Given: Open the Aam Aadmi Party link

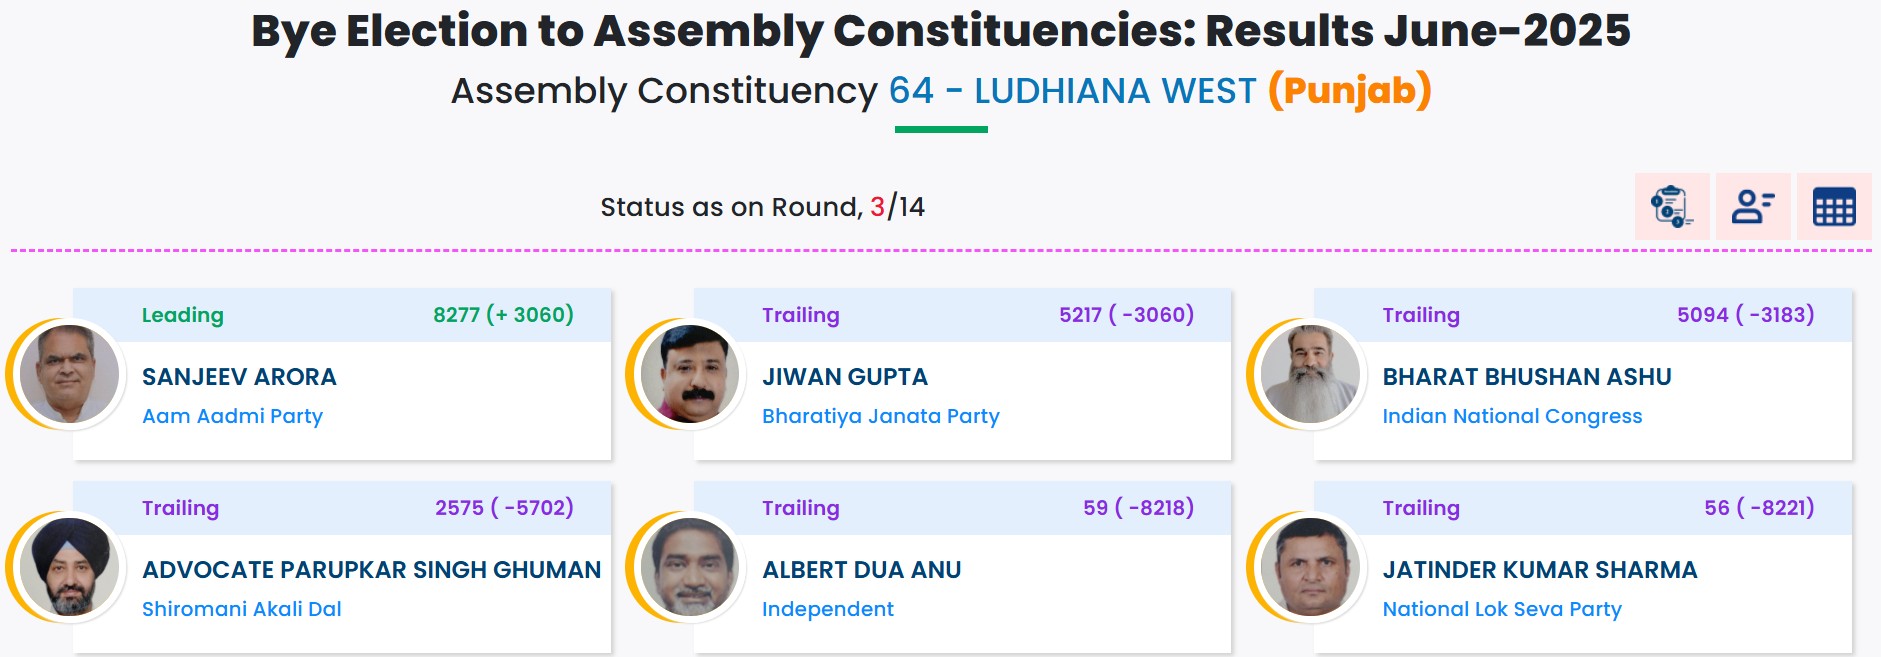Looking at the screenshot, I should (x=232, y=417).
